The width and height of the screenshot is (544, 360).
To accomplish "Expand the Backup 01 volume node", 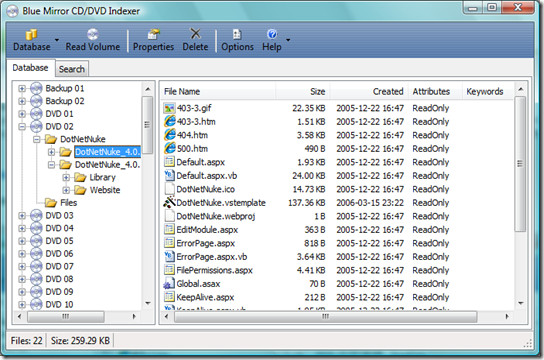I will click(x=22, y=88).
